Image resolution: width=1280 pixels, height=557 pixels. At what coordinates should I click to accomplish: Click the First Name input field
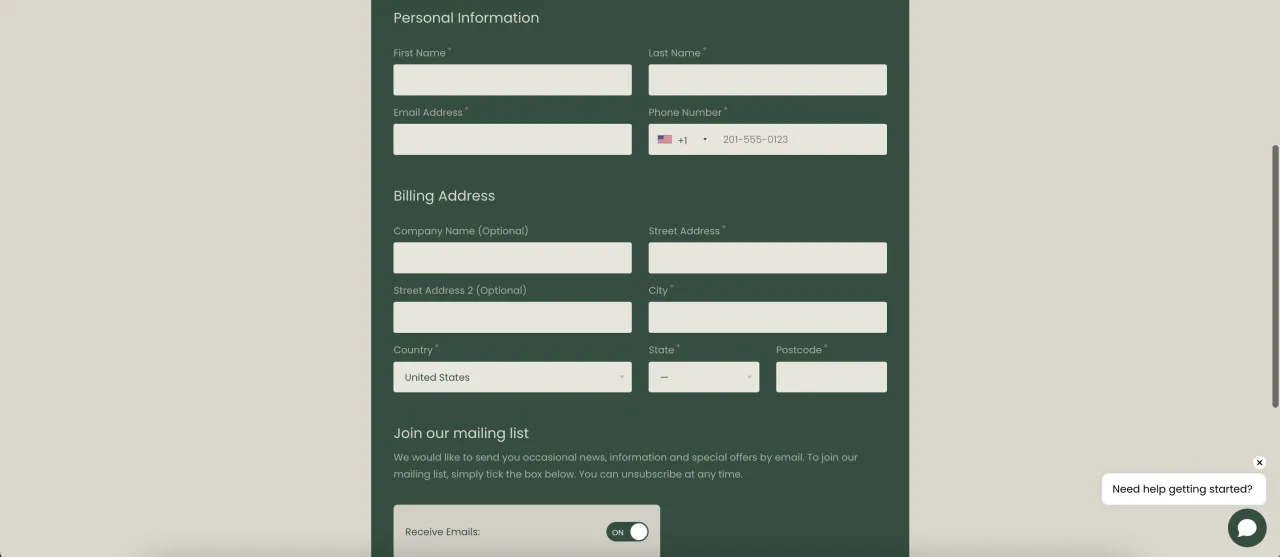click(512, 80)
